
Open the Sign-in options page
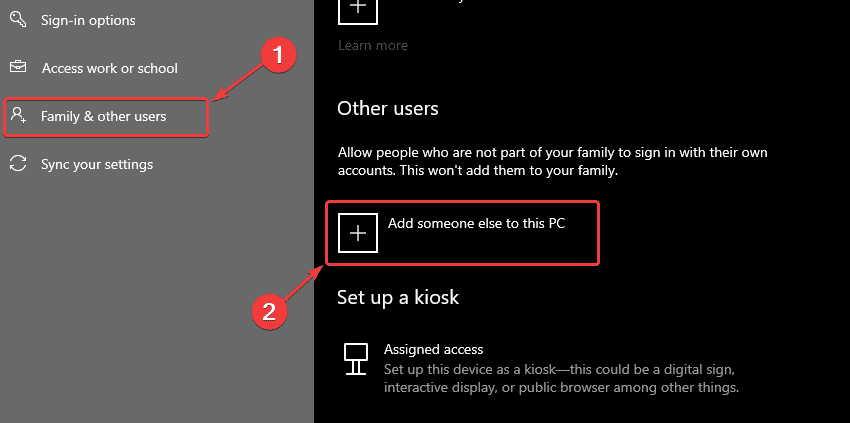coord(88,21)
